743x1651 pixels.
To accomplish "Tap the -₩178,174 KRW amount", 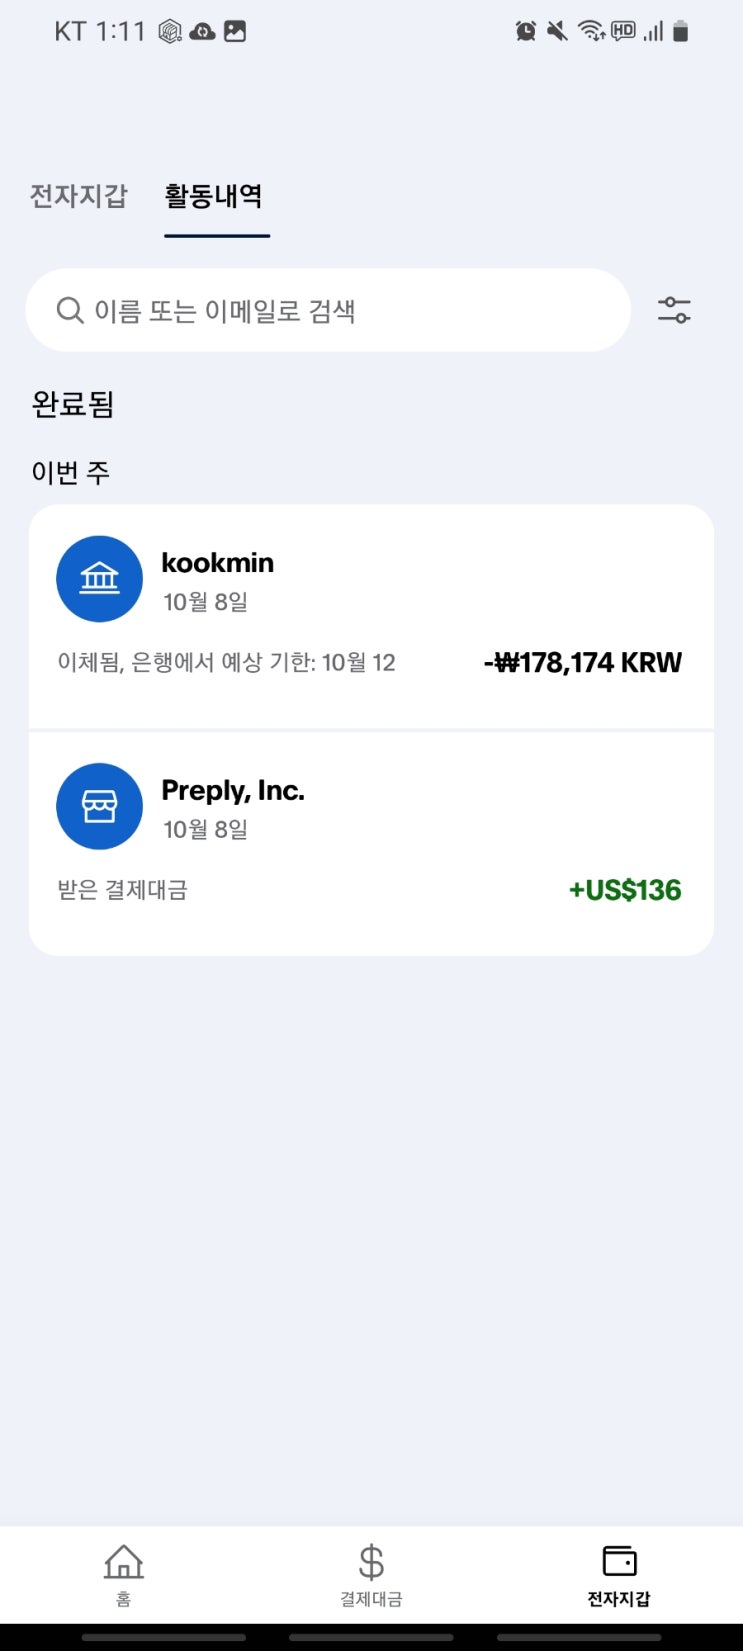I will [583, 662].
